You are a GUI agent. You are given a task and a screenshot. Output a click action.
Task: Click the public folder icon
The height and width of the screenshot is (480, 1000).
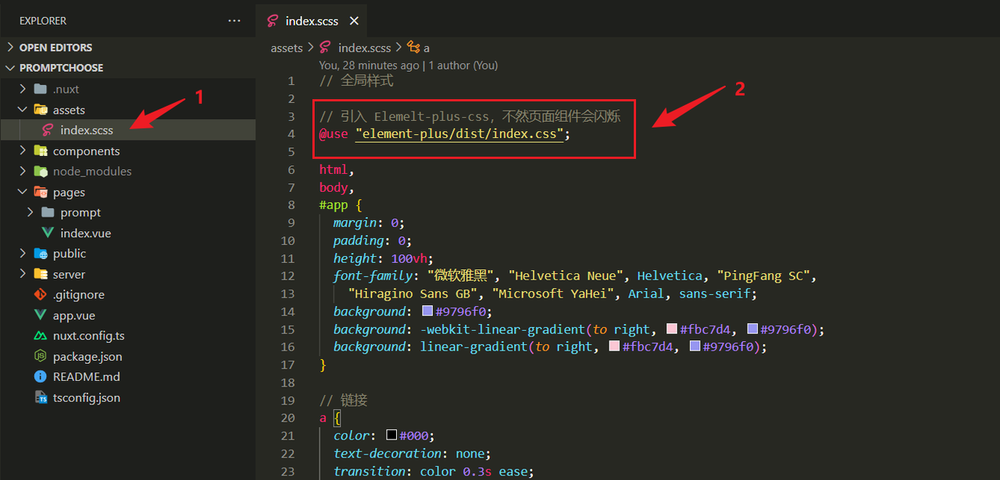[40, 253]
